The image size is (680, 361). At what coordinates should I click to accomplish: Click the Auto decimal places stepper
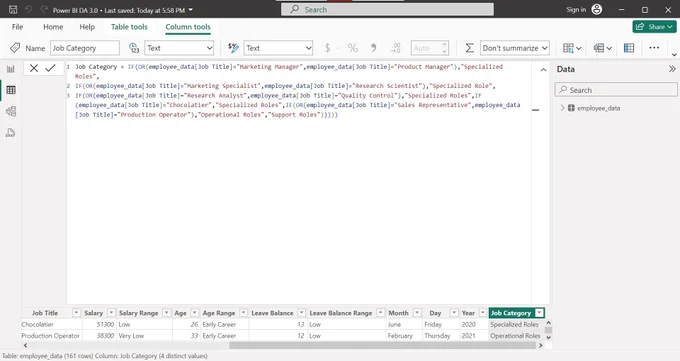click(445, 48)
